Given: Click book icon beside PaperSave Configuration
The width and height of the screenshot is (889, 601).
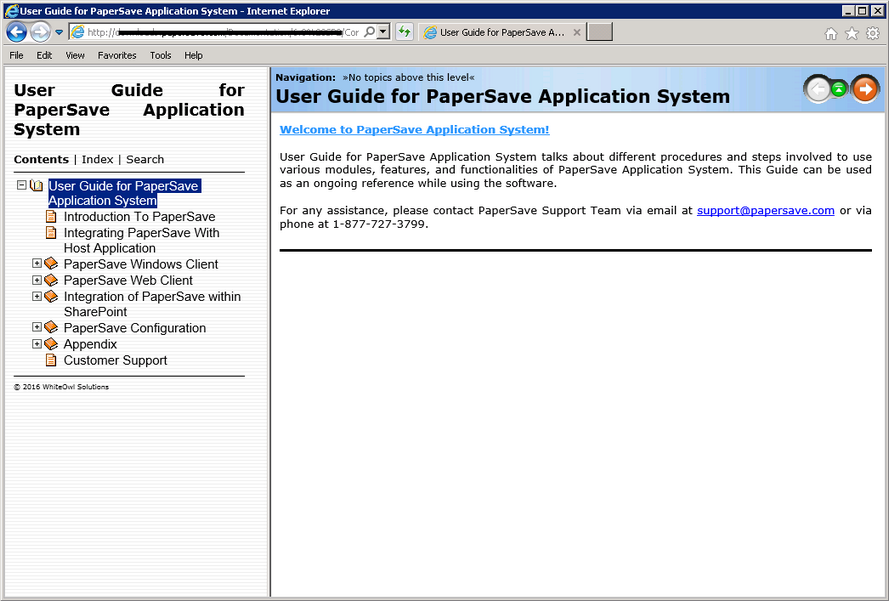Looking at the screenshot, I should point(51,328).
